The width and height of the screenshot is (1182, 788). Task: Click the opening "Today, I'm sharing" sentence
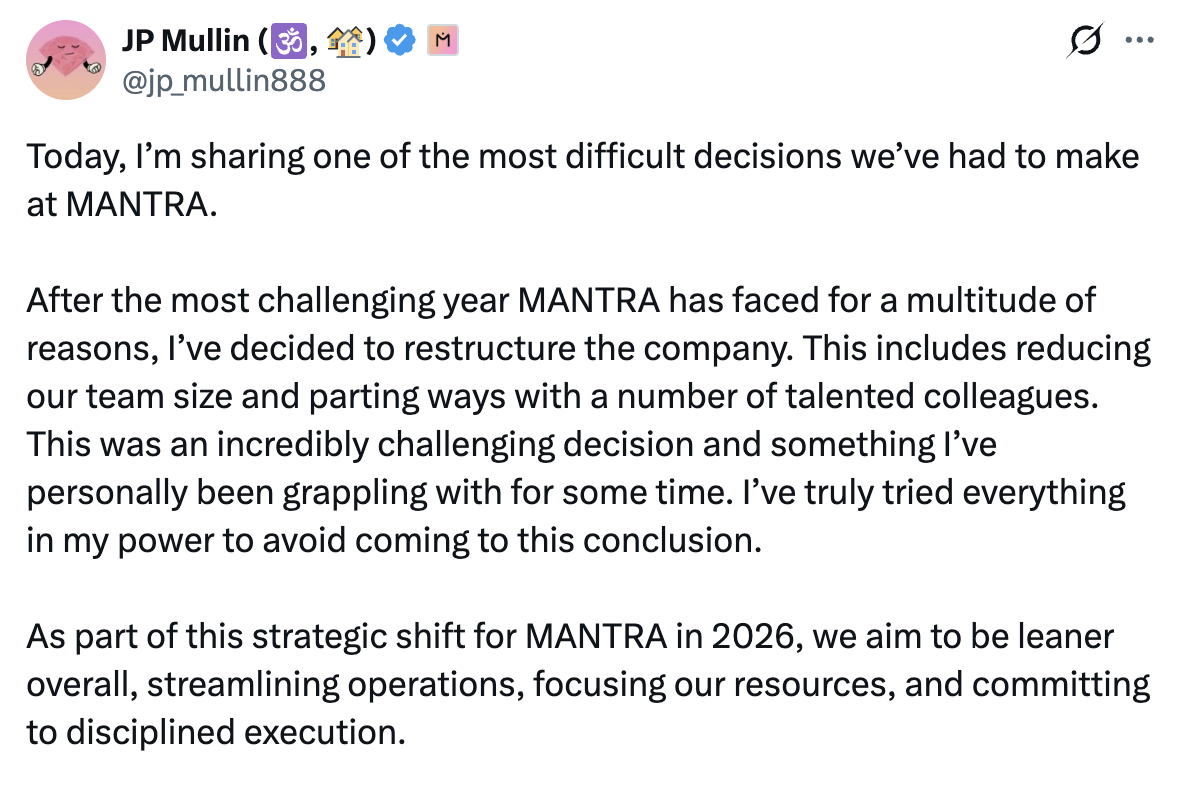[580, 157]
